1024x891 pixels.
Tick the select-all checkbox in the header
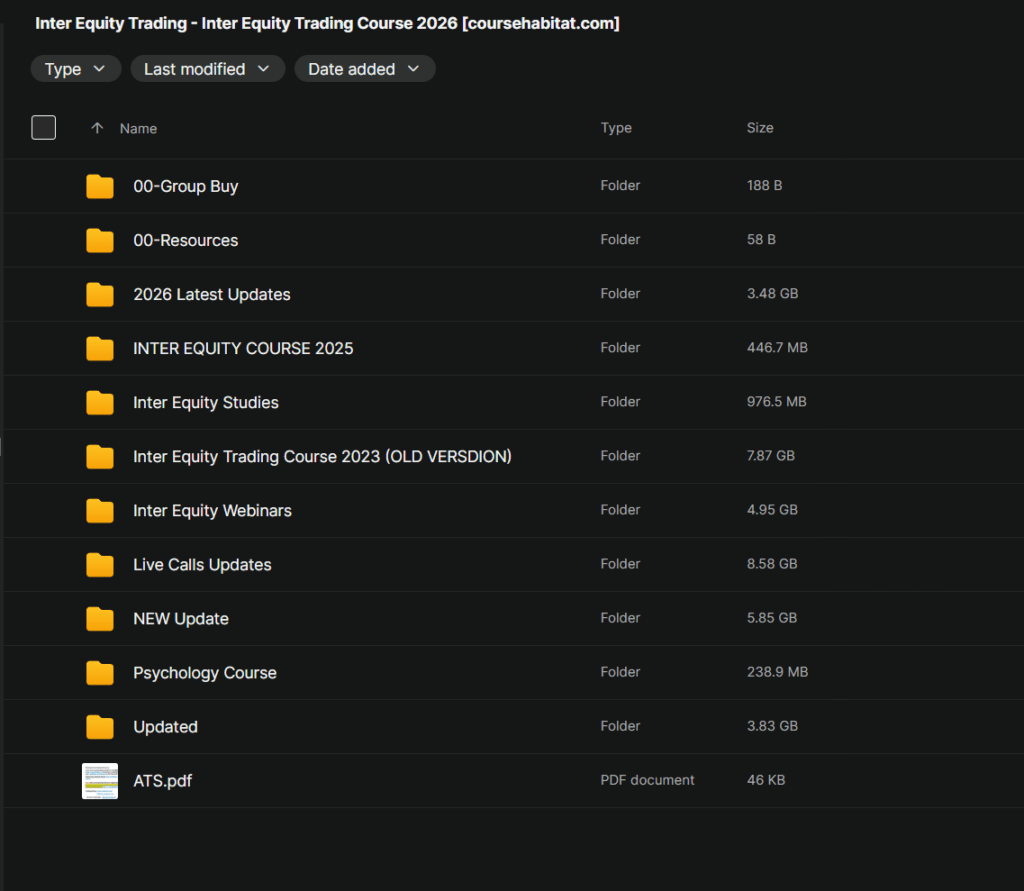tap(44, 127)
